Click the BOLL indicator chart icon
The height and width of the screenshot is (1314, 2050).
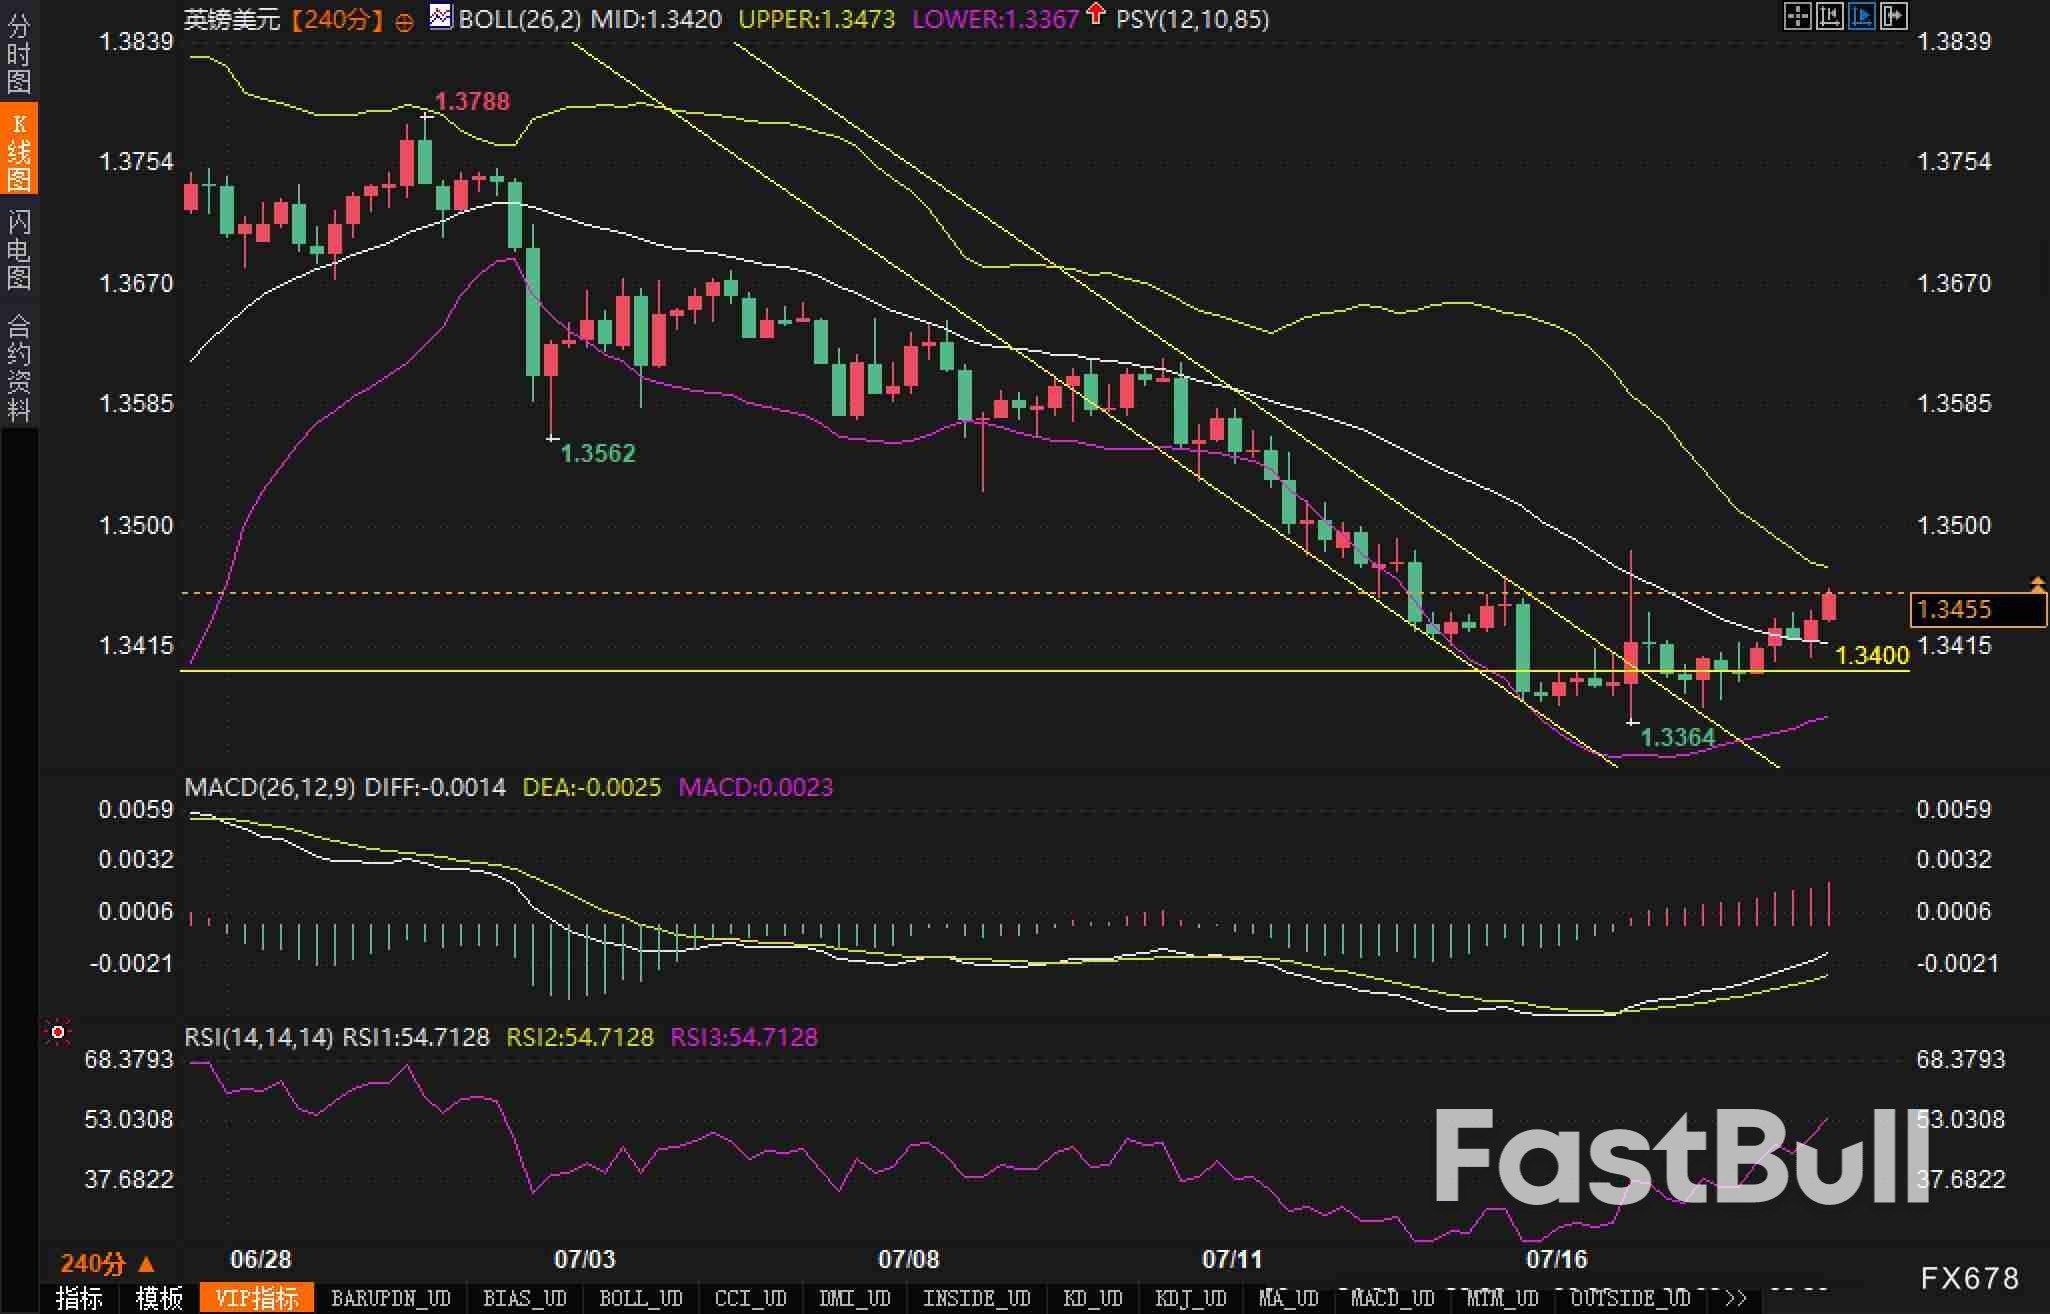(440, 17)
